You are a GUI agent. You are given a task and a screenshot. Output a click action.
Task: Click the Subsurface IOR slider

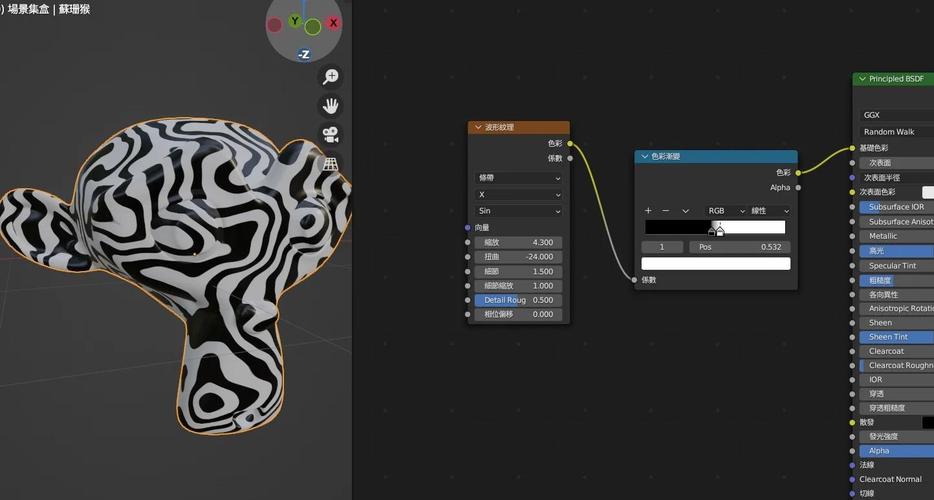[896, 207]
